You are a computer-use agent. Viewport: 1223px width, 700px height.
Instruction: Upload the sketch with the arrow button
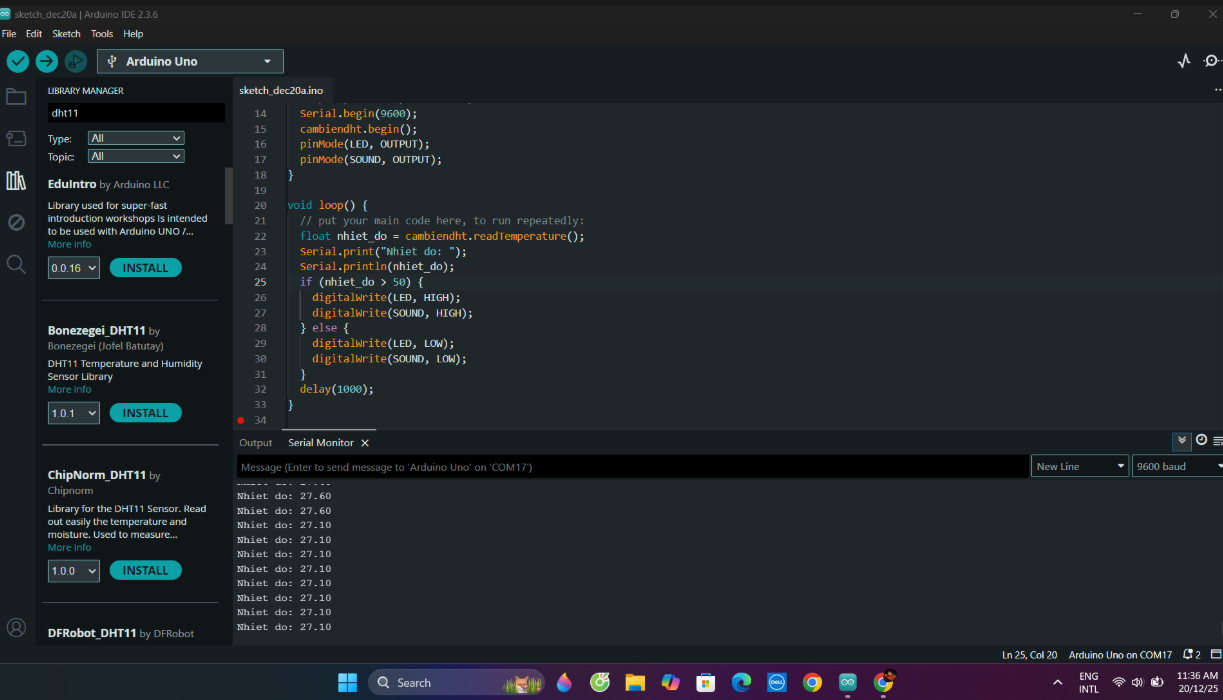[x=47, y=61]
